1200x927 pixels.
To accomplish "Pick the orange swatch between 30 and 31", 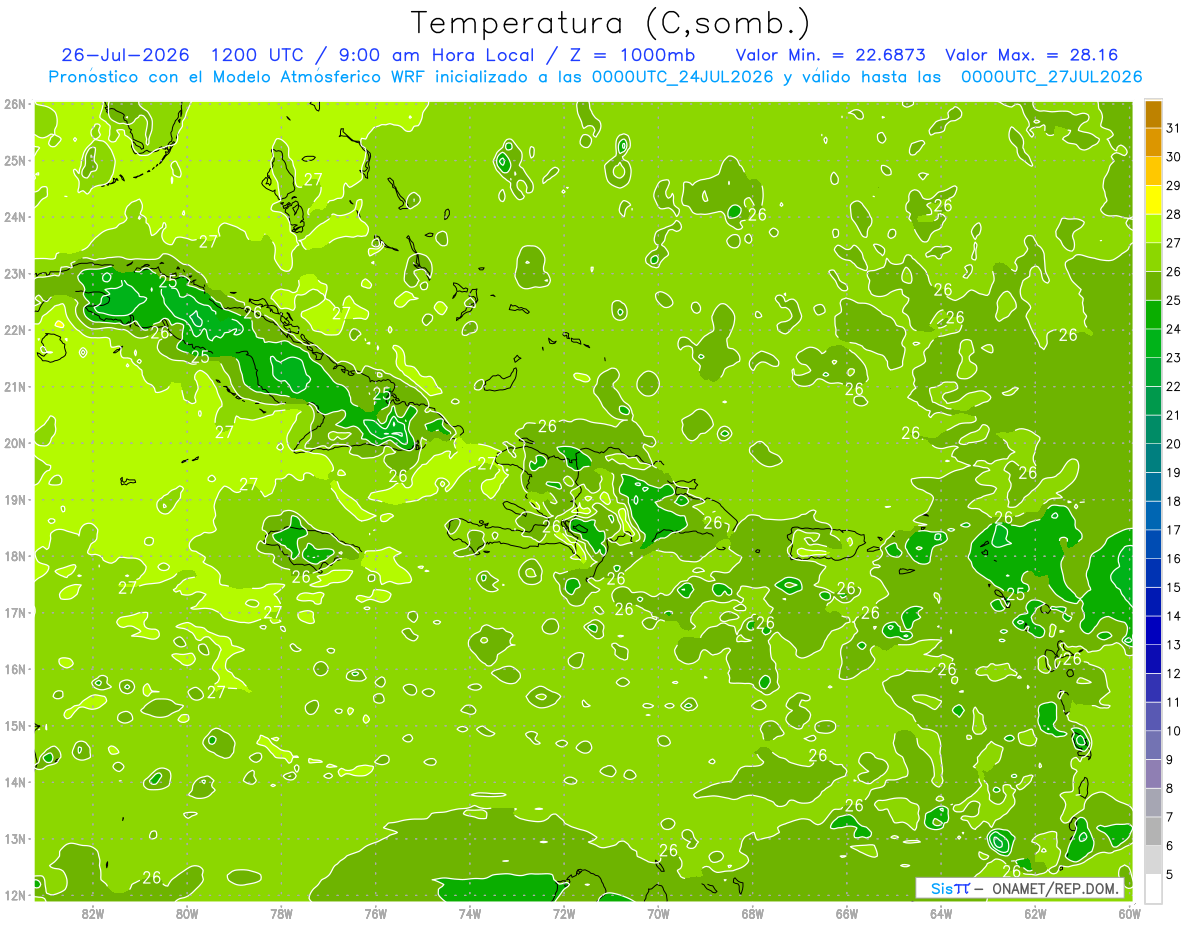I will tap(1153, 143).
